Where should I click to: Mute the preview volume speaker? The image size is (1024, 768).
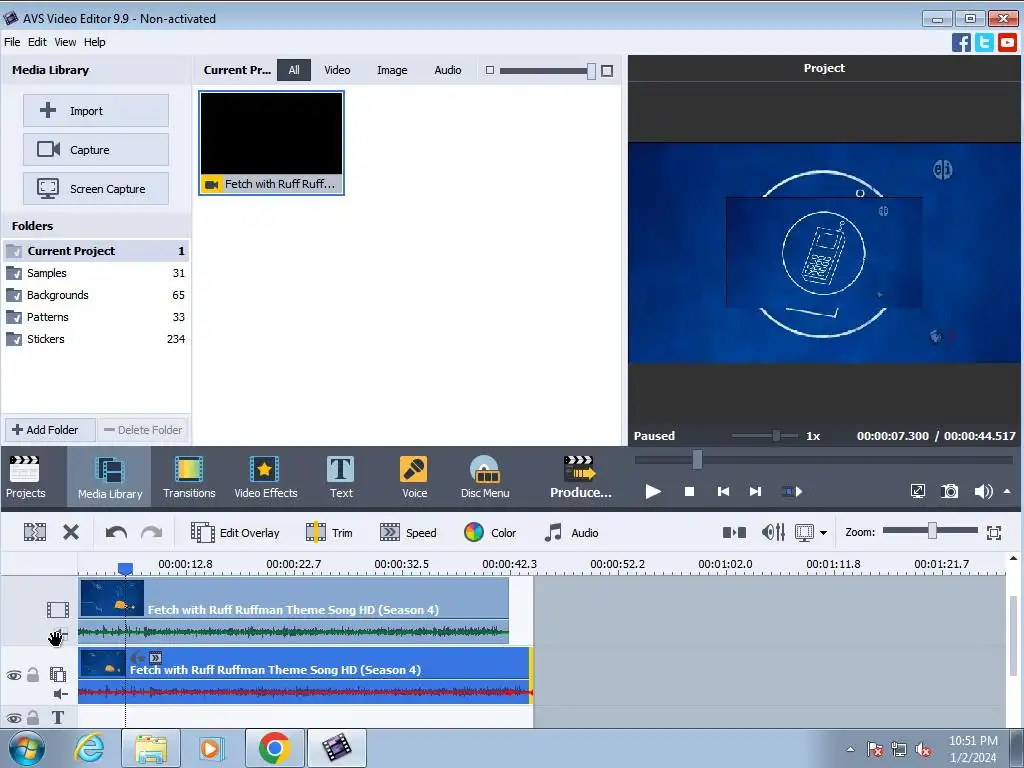point(983,491)
